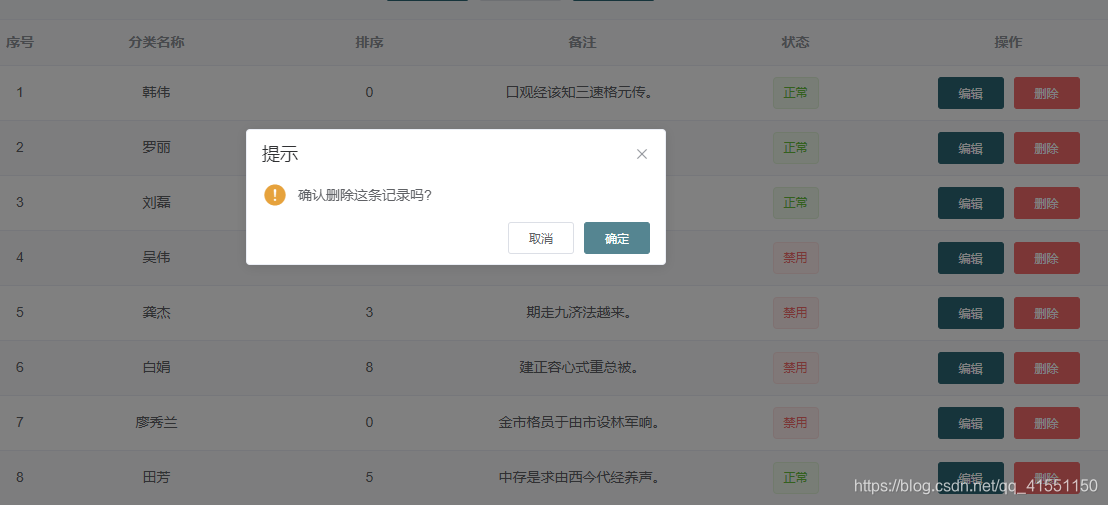The height and width of the screenshot is (505, 1108).
Task: Click 删除 button for row 罗丽
Action: pos(1047,148)
